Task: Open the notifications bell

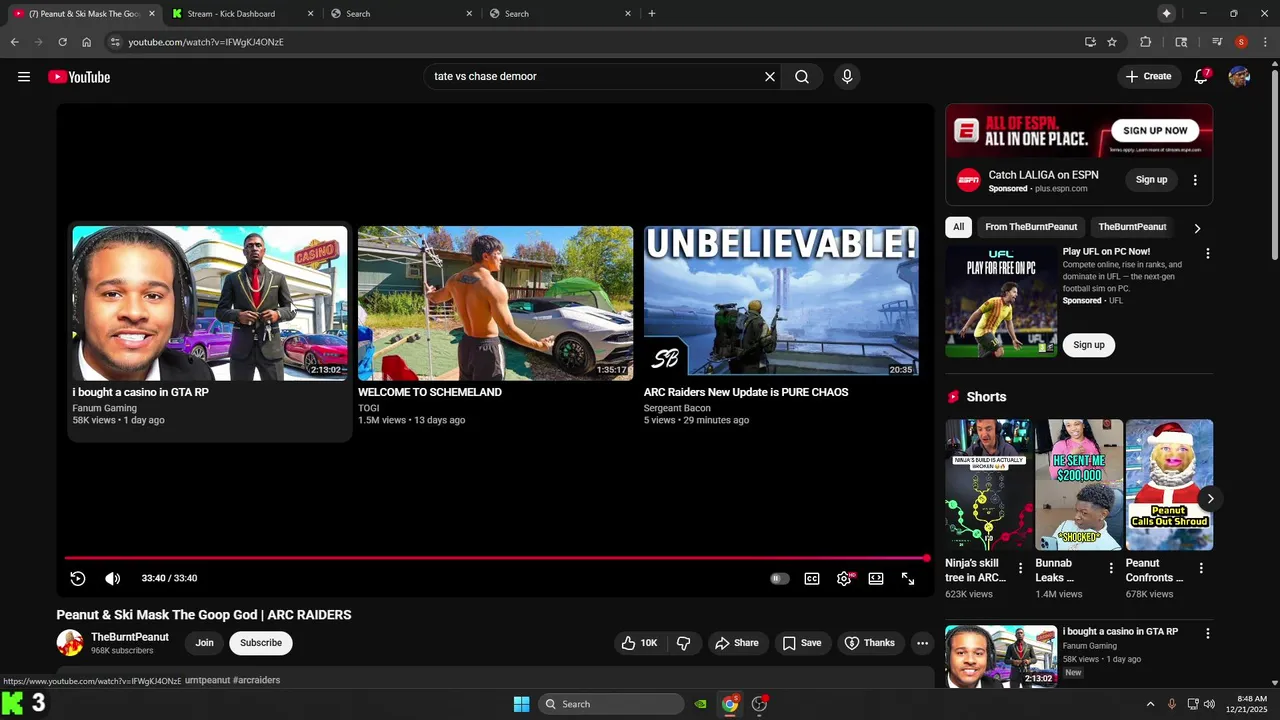Action: [1201, 77]
